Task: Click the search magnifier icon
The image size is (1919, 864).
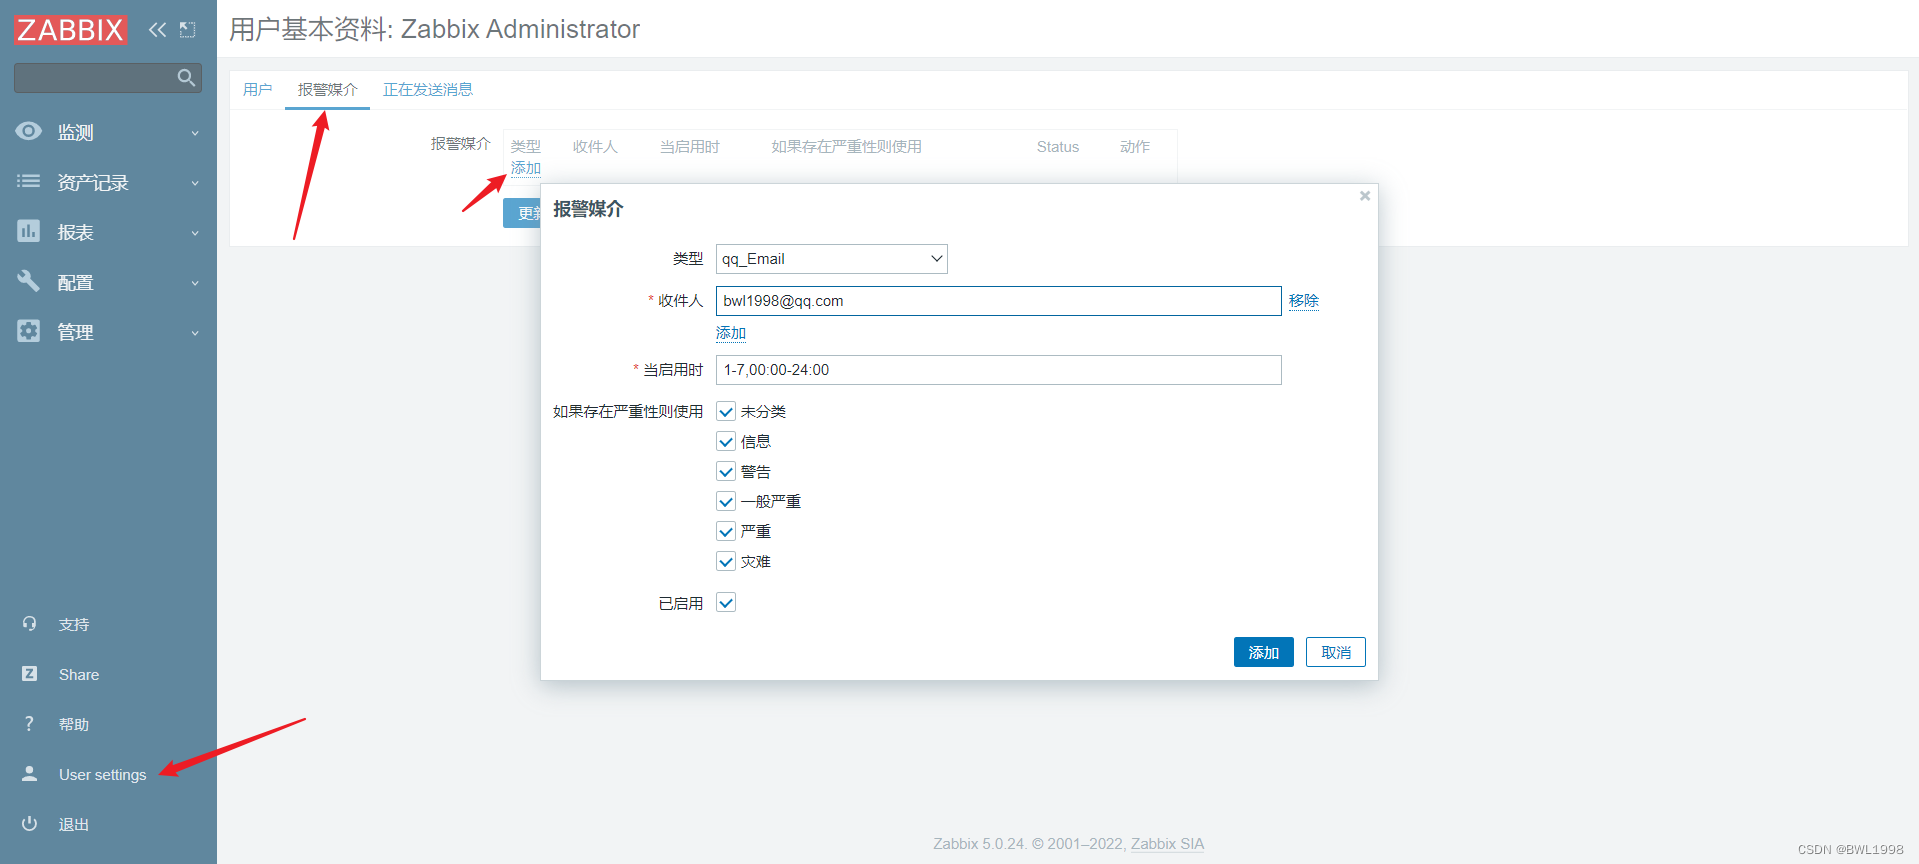Action: pos(186,77)
